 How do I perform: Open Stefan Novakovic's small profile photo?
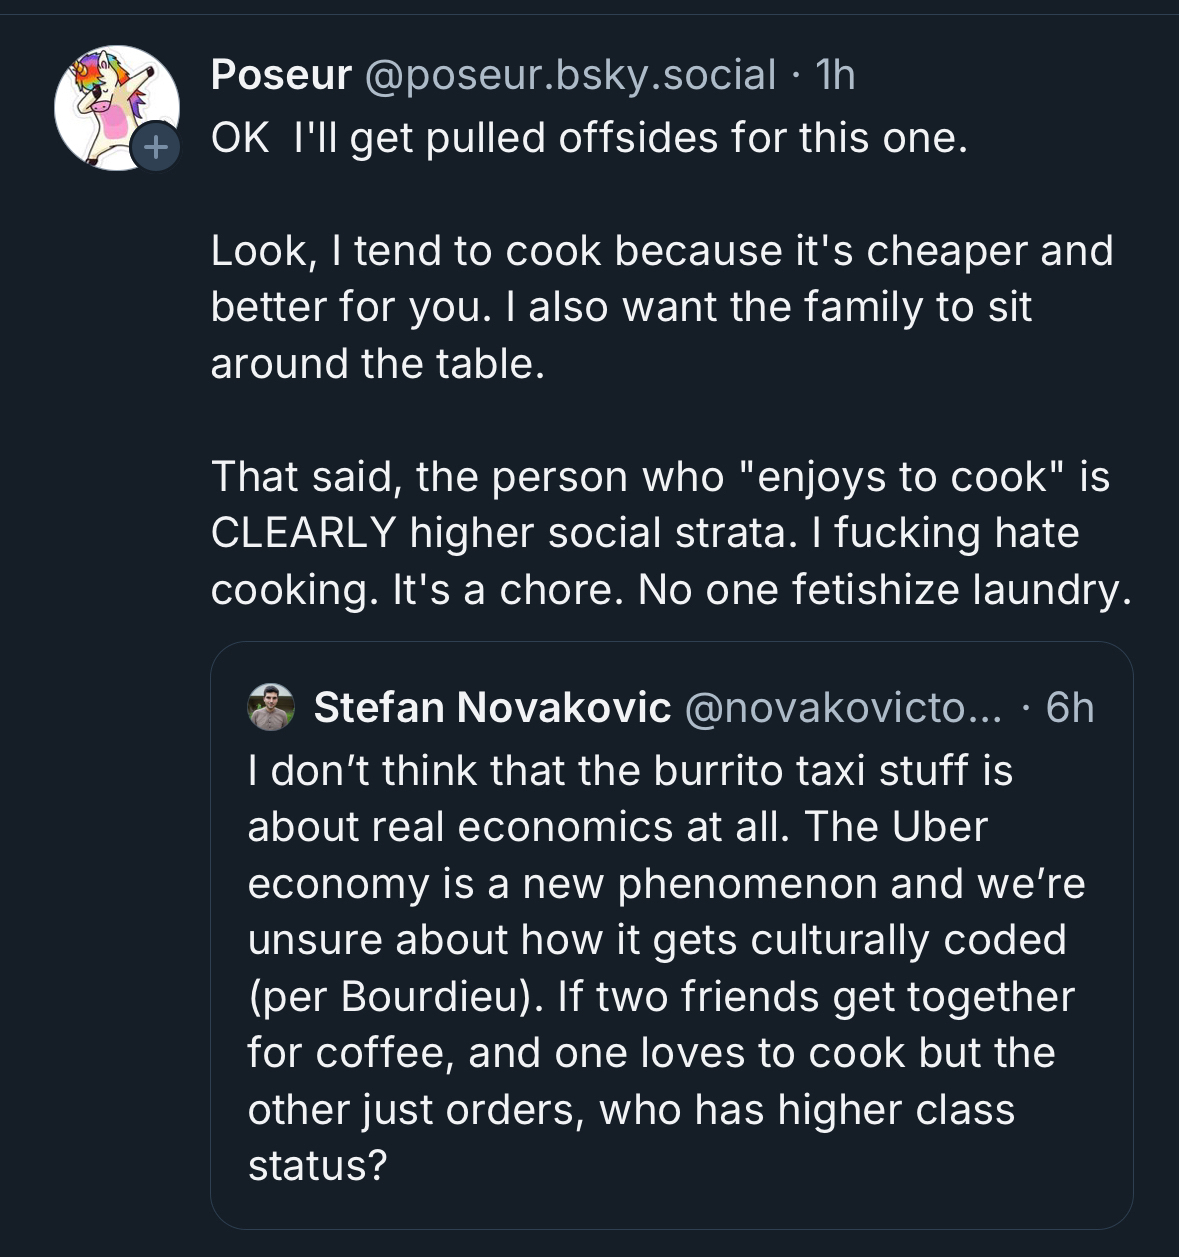click(x=270, y=708)
